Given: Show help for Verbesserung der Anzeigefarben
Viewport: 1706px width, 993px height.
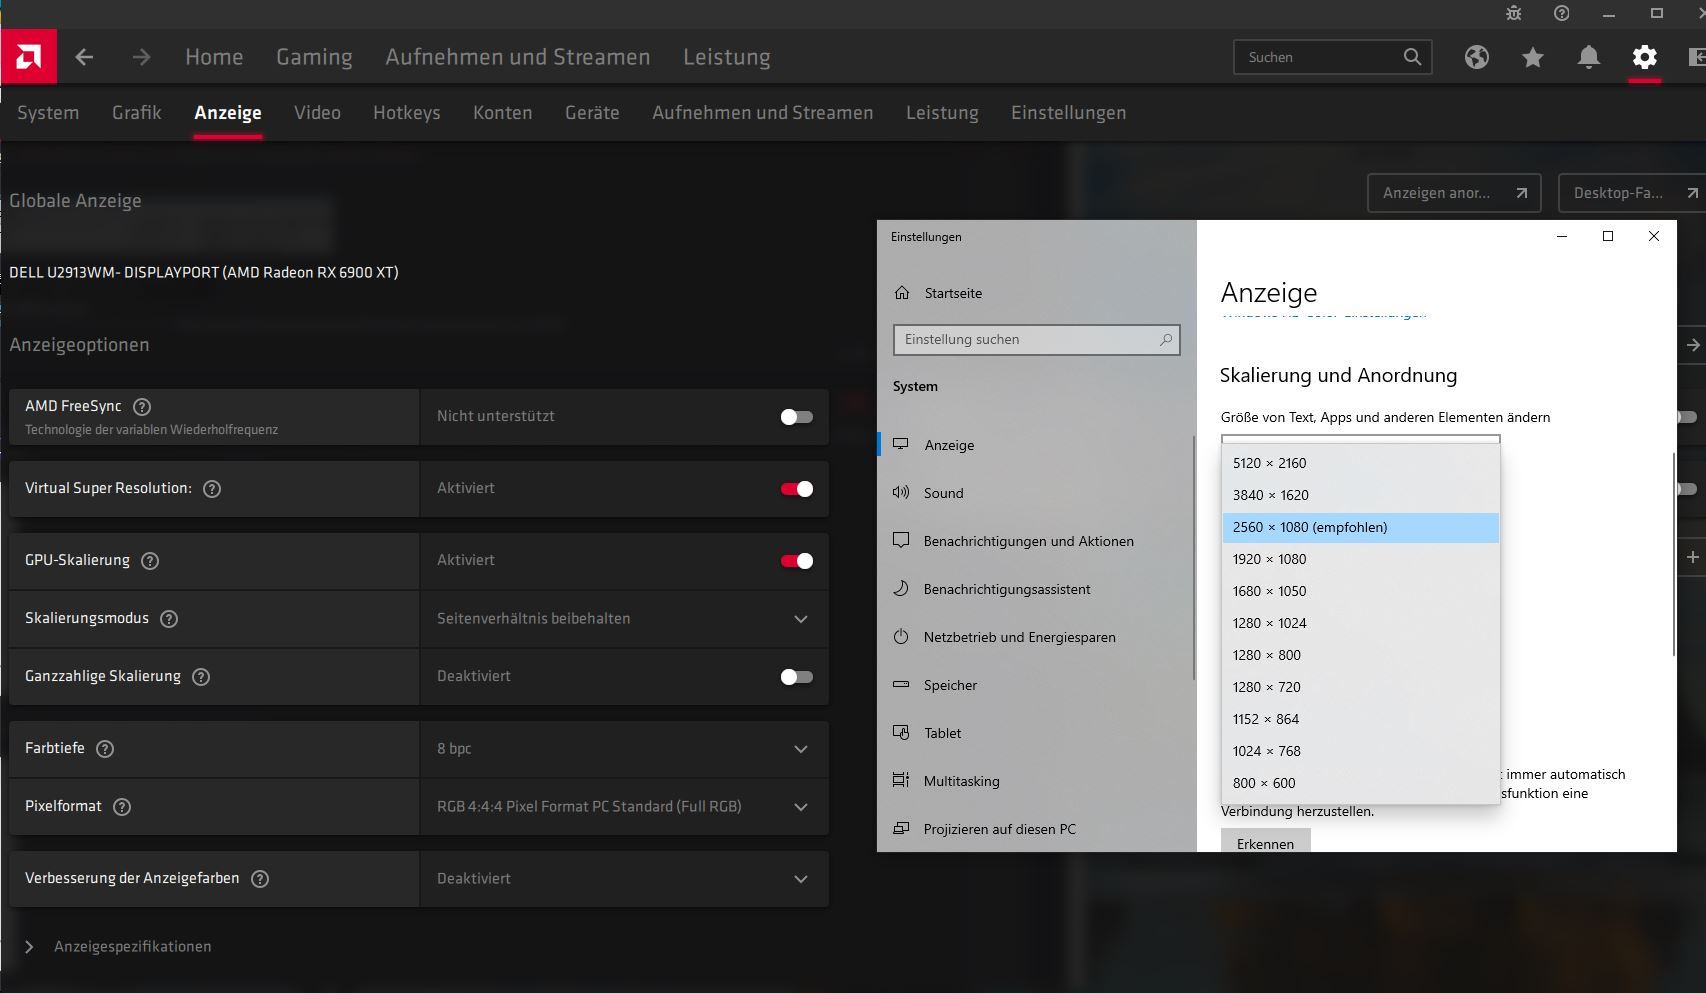Looking at the screenshot, I should pyautogui.click(x=260, y=879).
